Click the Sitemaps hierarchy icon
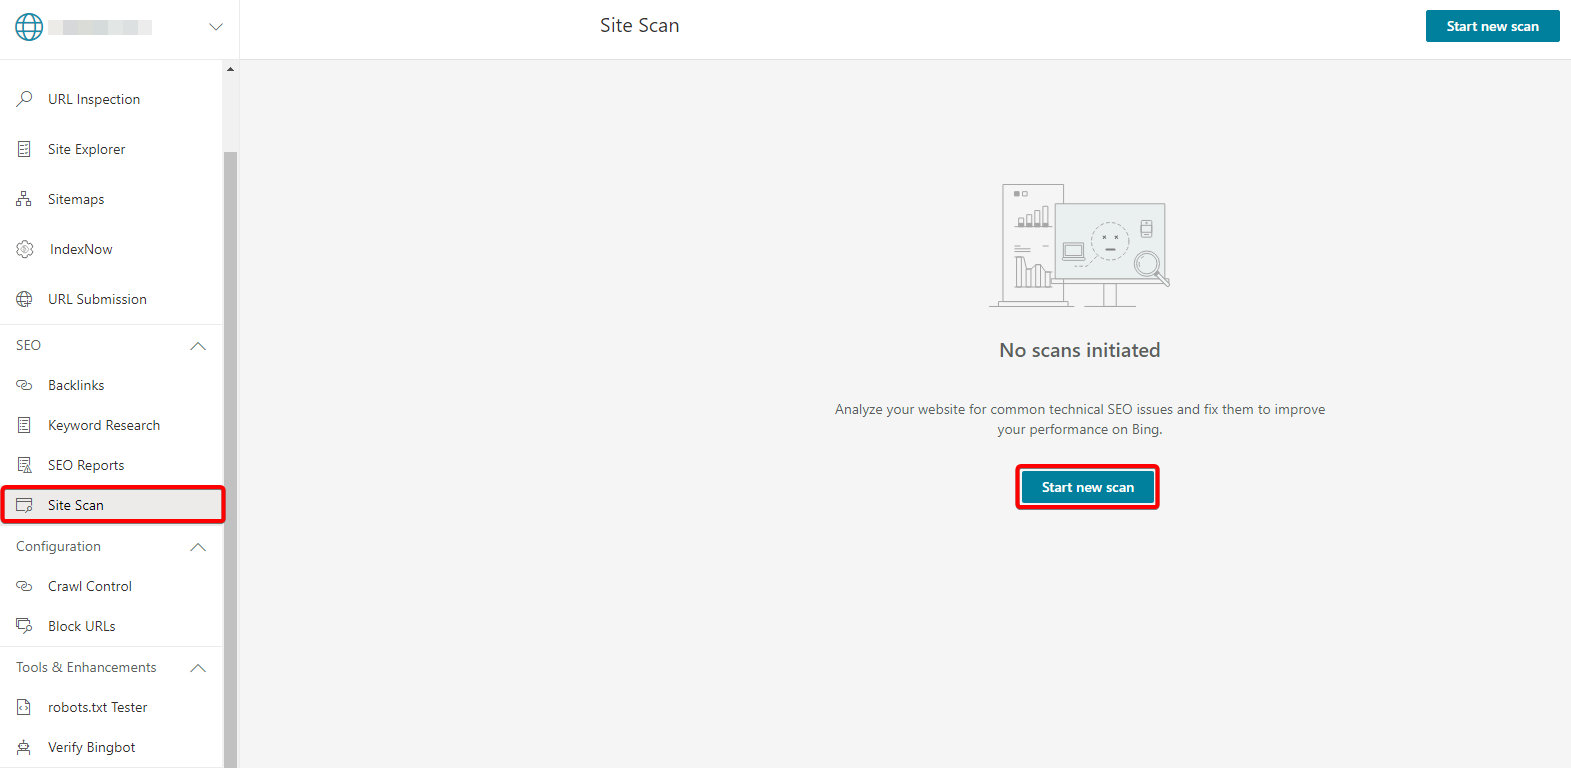This screenshot has width=1571, height=768. click(x=25, y=199)
